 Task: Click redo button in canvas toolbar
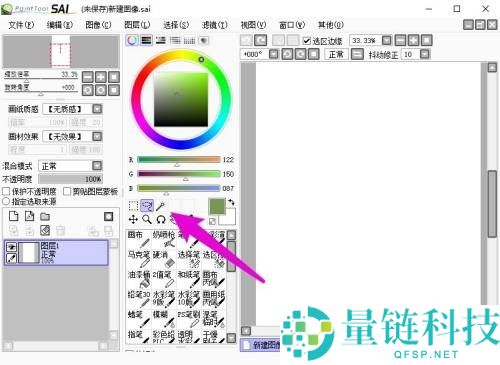pyautogui.click(x=261, y=40)
